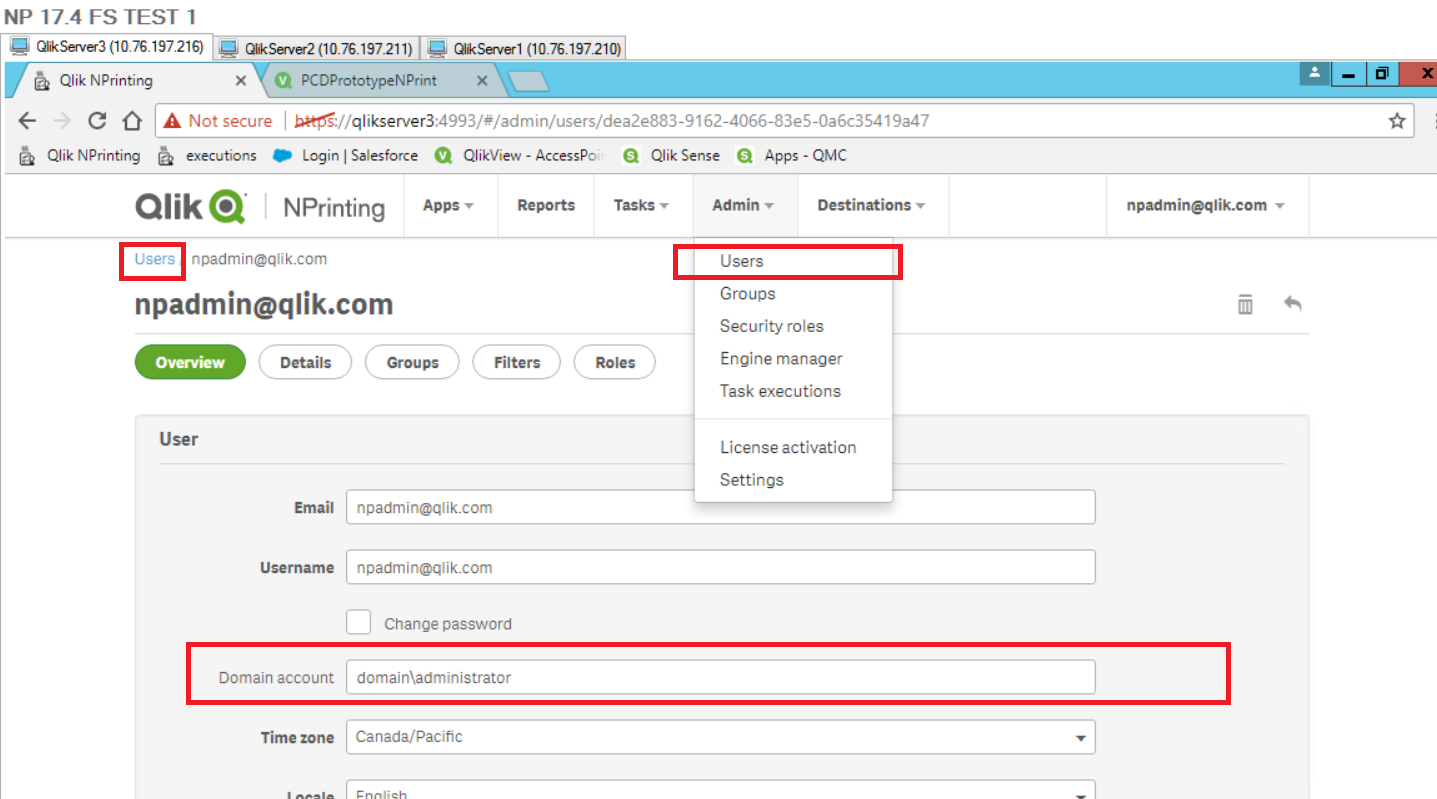Click into the Email field

pos(720,507)
